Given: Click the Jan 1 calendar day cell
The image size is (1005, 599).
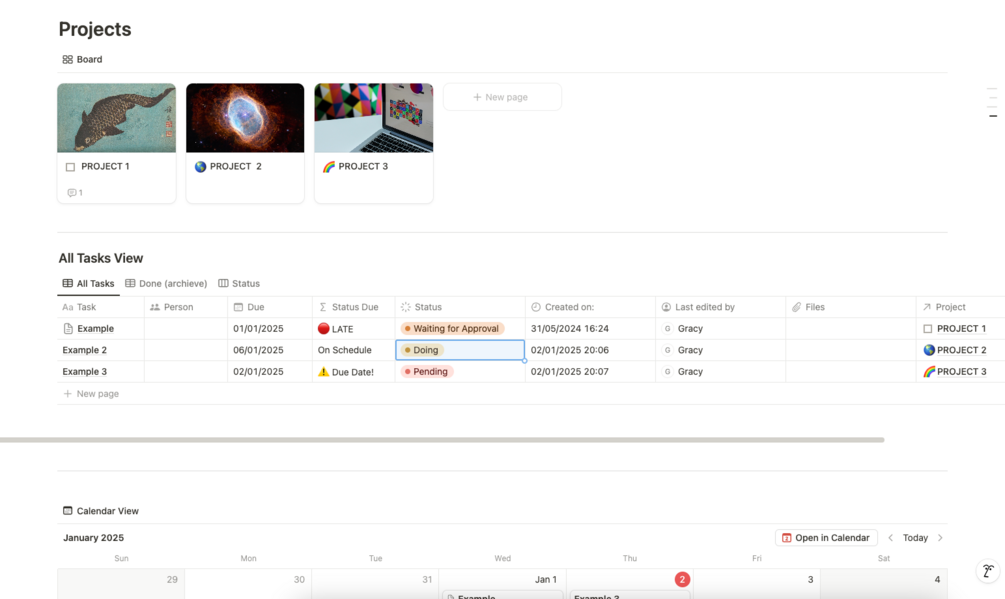Looking at the screenshot, I should point(502,584).
